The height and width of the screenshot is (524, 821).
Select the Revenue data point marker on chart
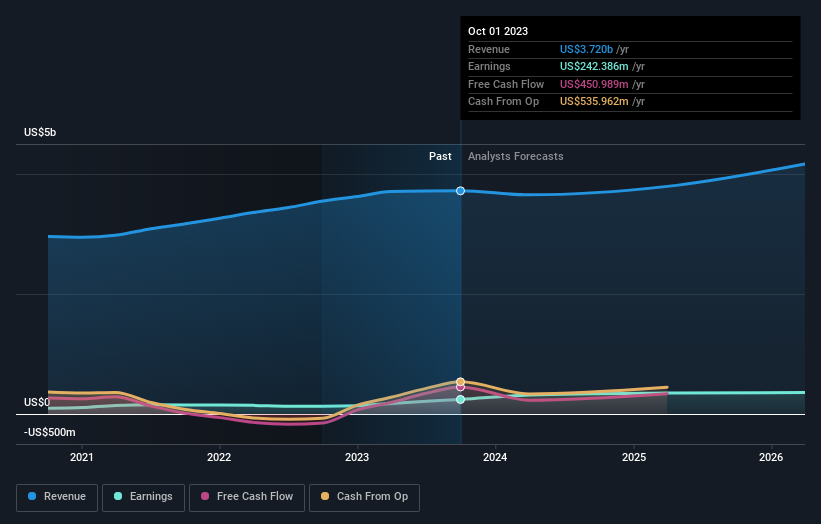[x=460, y=191]
